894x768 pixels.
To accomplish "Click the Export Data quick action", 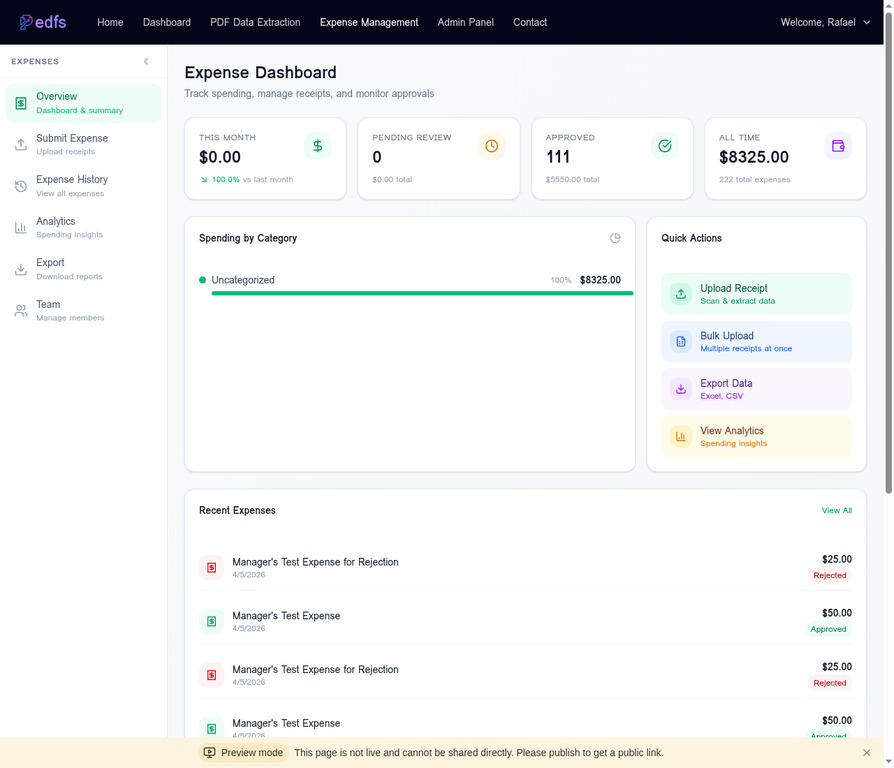I will pyautogui.click(x=757, y=389).
